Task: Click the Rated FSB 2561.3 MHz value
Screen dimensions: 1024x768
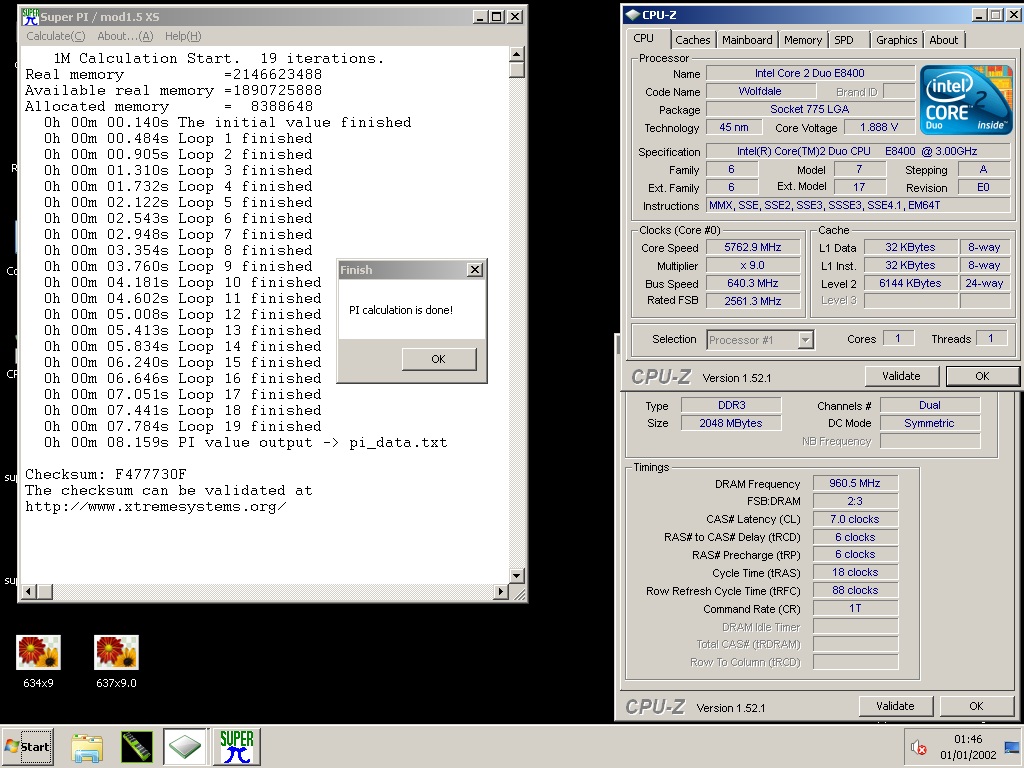Action: [x=753, y=301]
